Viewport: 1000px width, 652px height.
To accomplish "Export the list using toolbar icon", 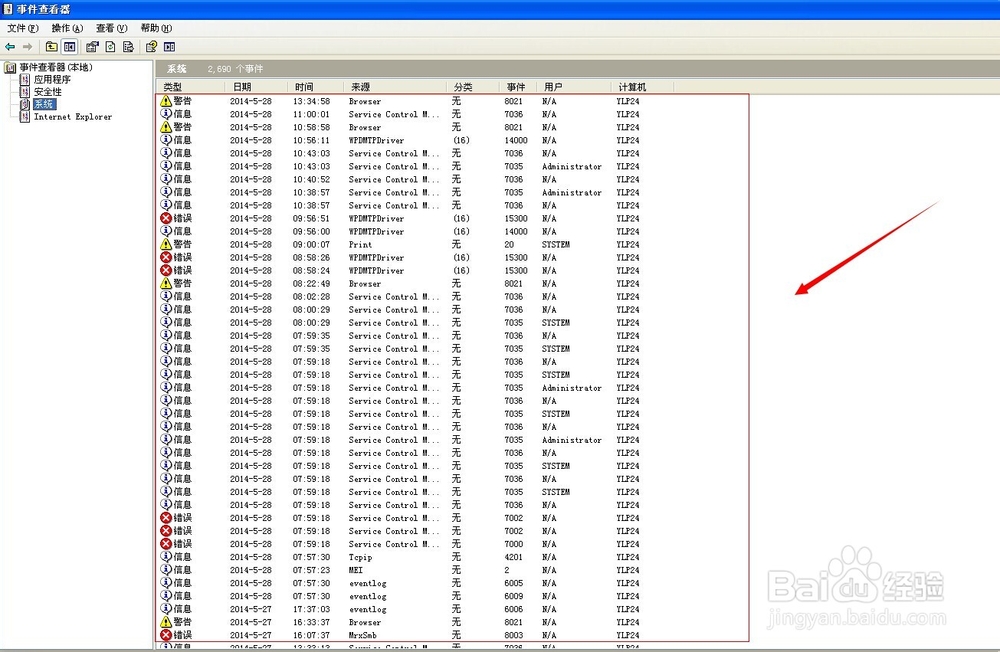I will [x=128, y=47].
